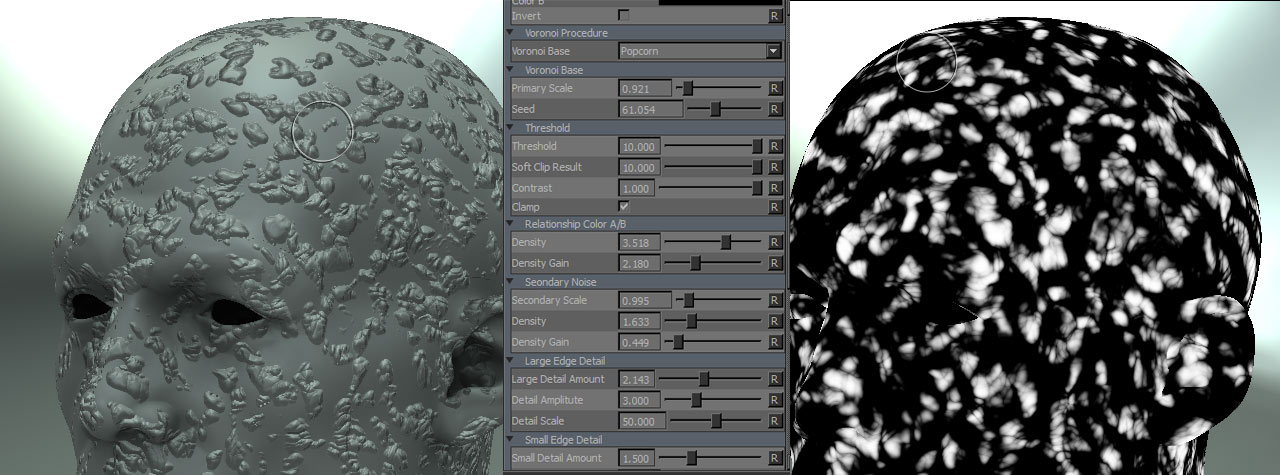Viewport: 1280px width, 475px height.
Task: Click the R button next to Density Gain 2.180
Action: click(774, 263)
